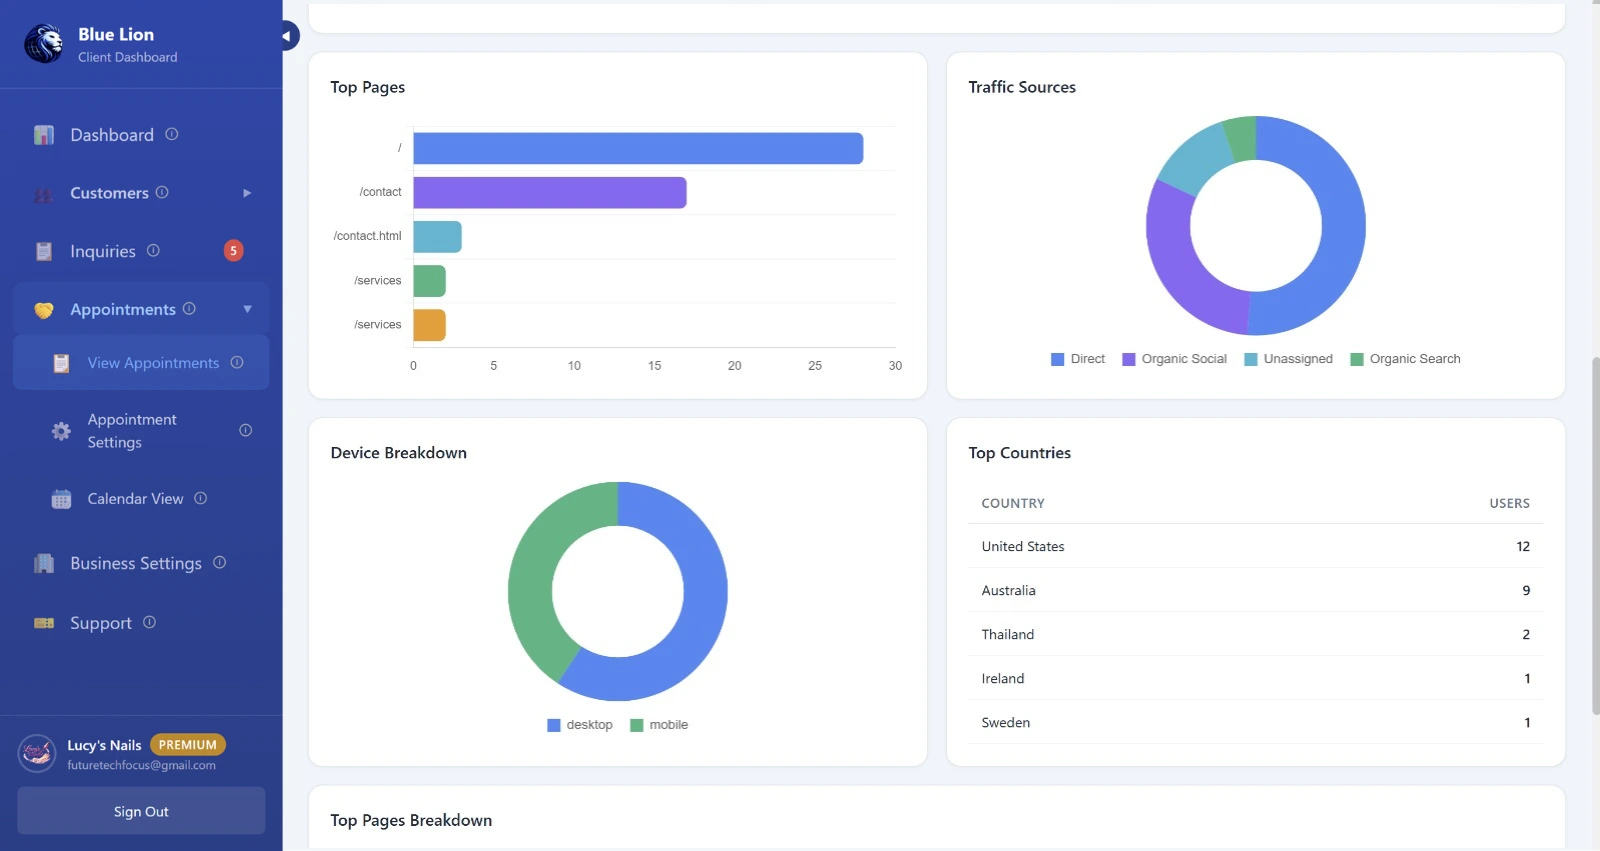Image resolution: width=1600 pixels, height=851 pixels.
Task: Click the info icon next to Customers
Action: click(162, 192)
